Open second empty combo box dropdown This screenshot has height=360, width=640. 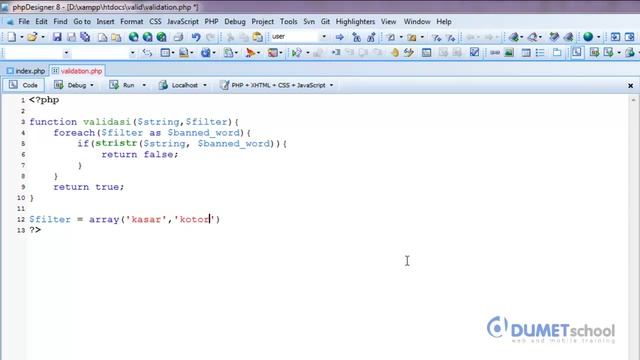coord(132,53)
